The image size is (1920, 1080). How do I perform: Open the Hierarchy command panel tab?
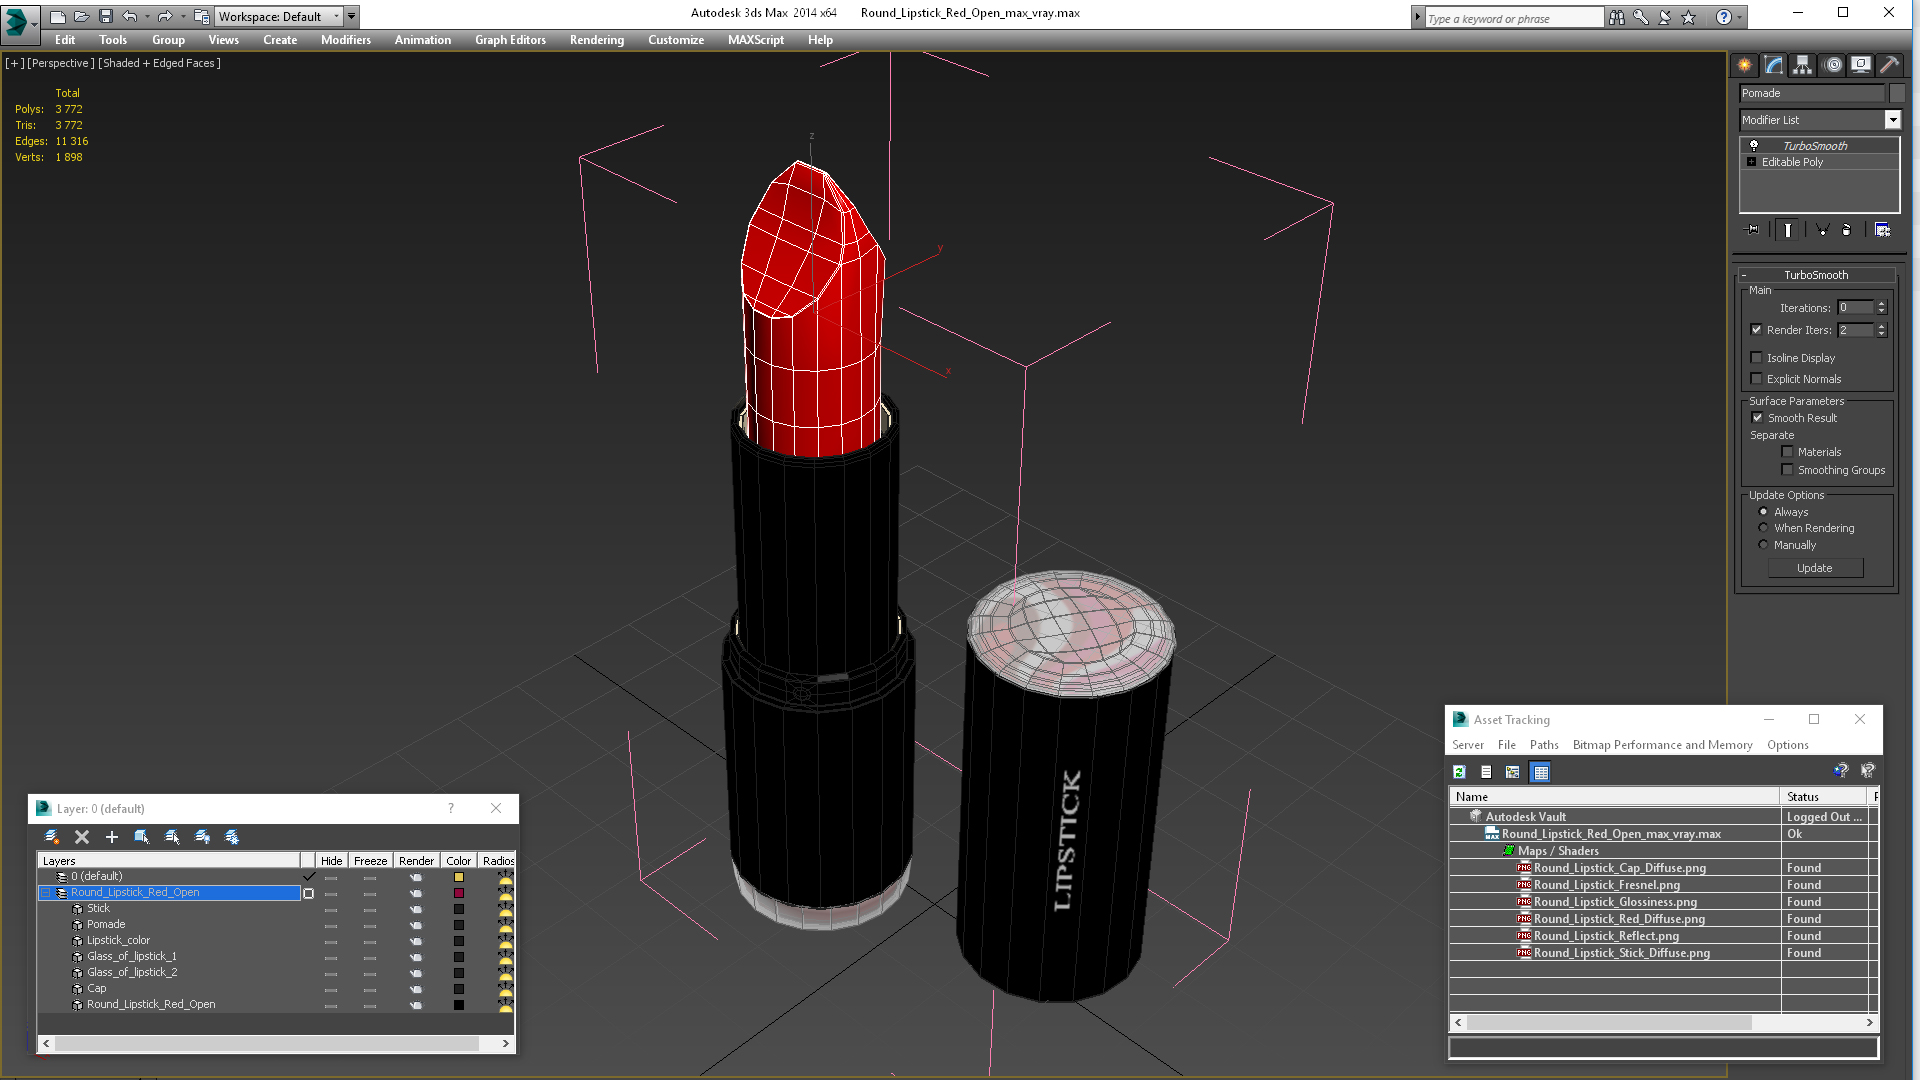[x=1802, y=65]
